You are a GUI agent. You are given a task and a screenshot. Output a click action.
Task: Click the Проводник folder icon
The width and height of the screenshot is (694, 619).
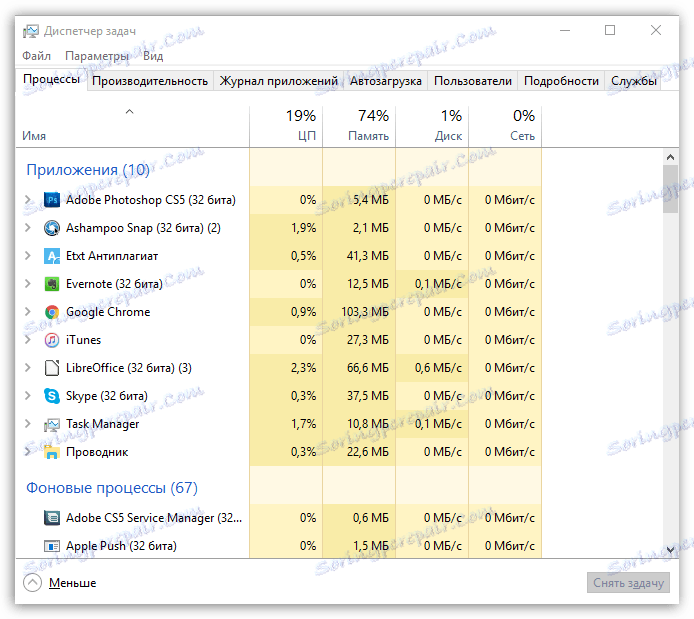coord(52,452)
